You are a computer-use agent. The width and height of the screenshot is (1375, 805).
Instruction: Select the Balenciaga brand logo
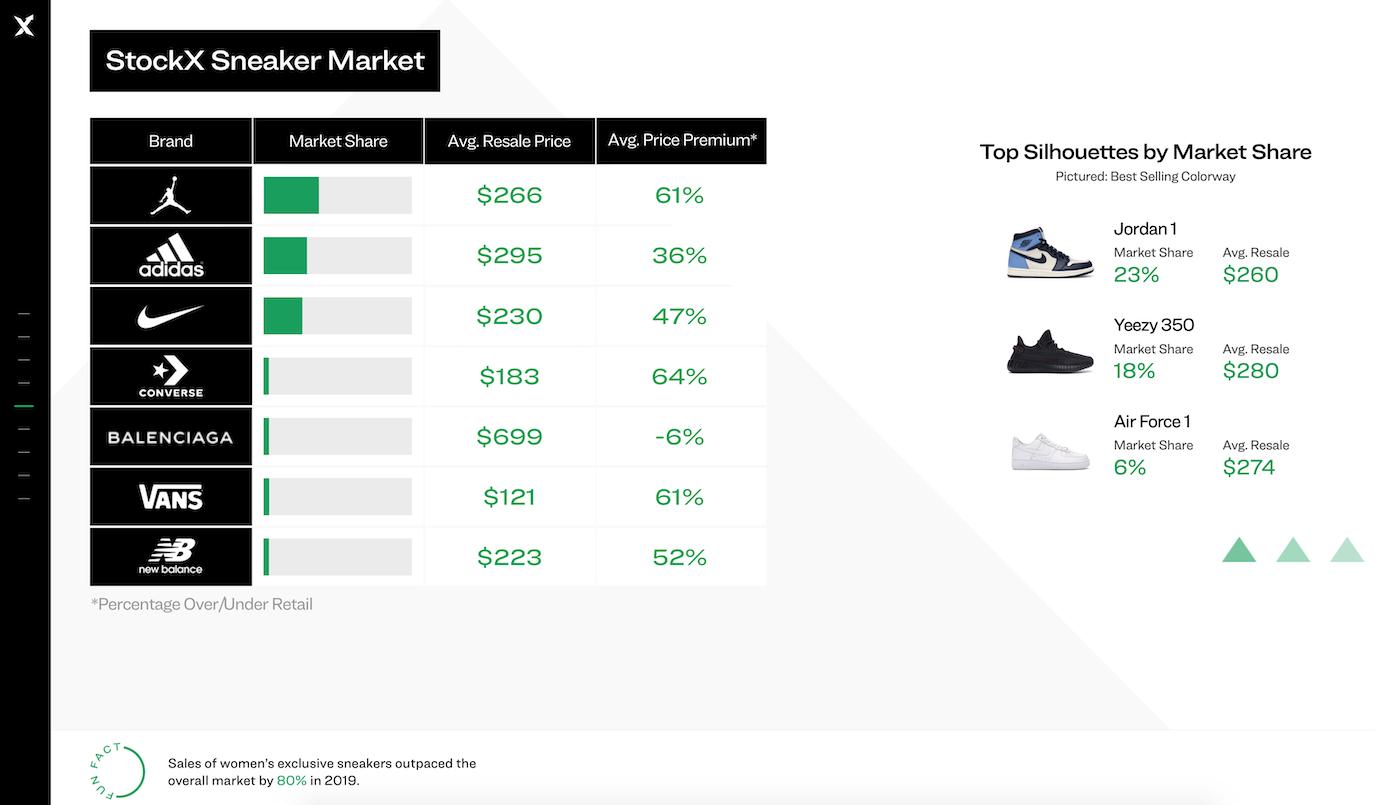[171, 437]
